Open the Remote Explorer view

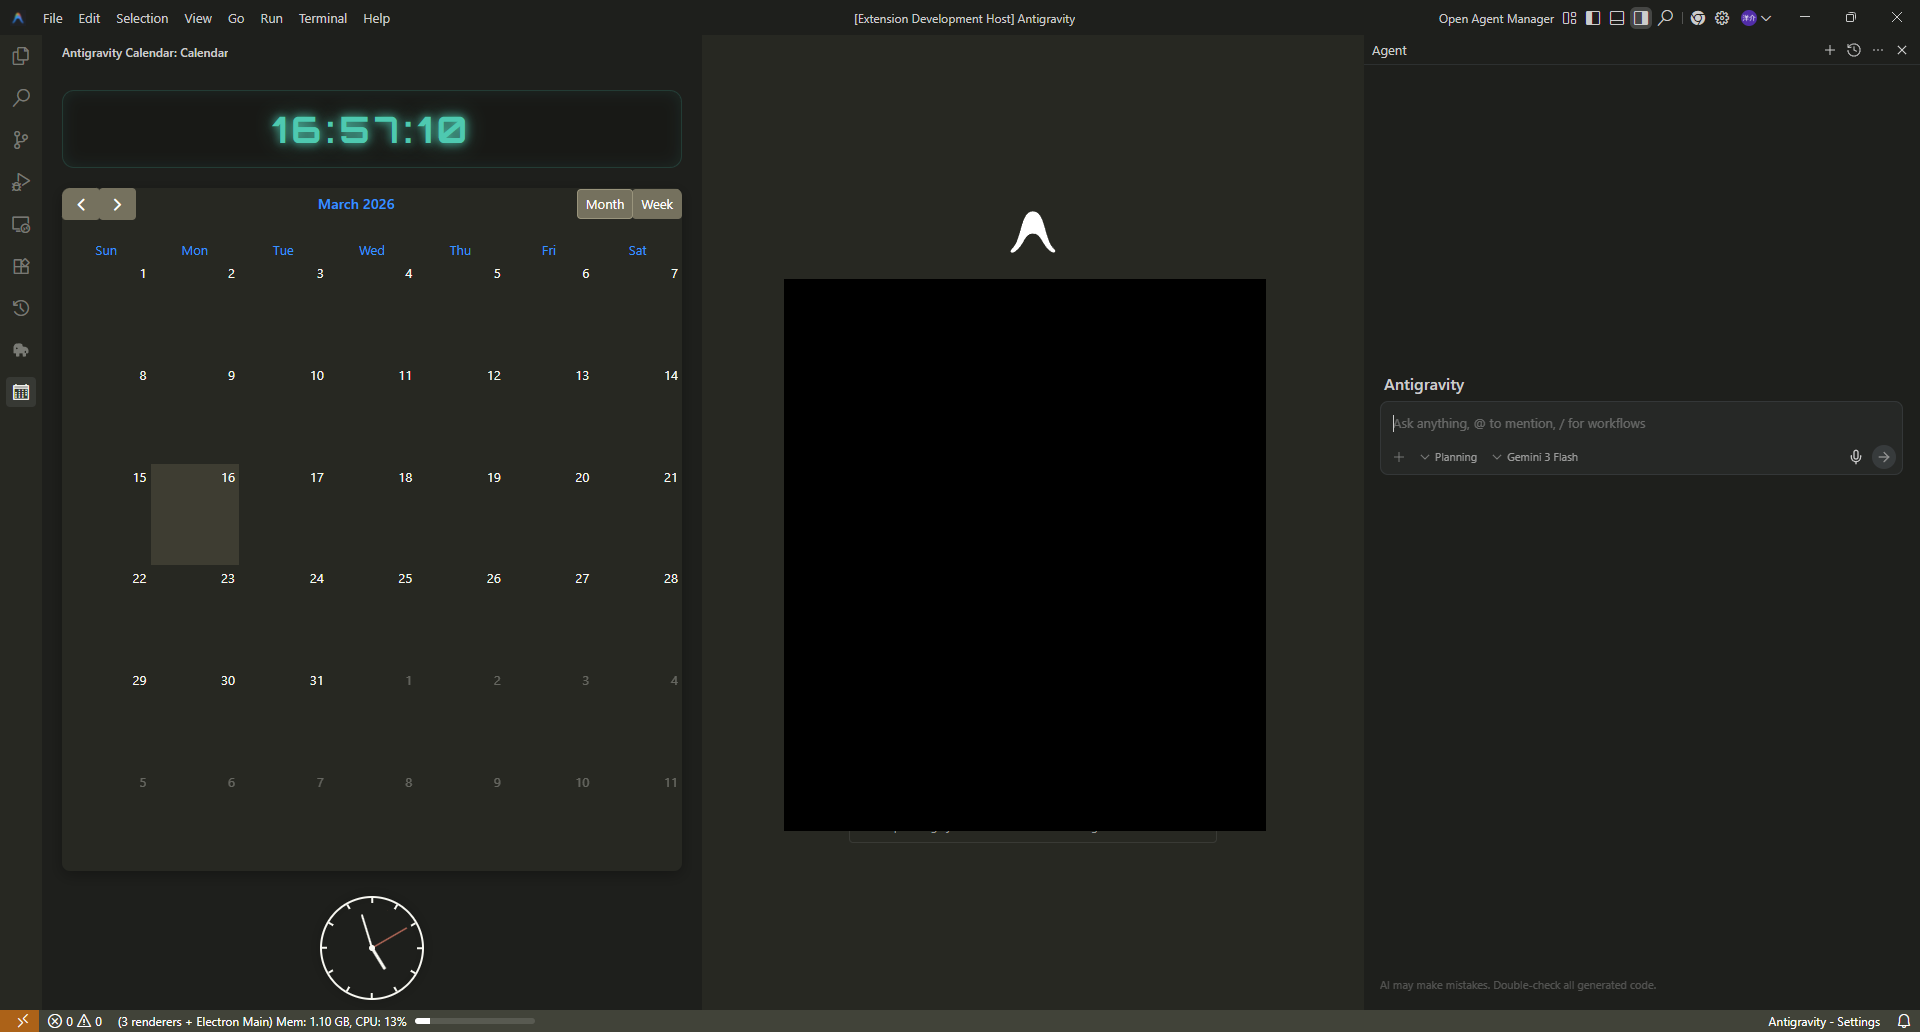(20, 224)
